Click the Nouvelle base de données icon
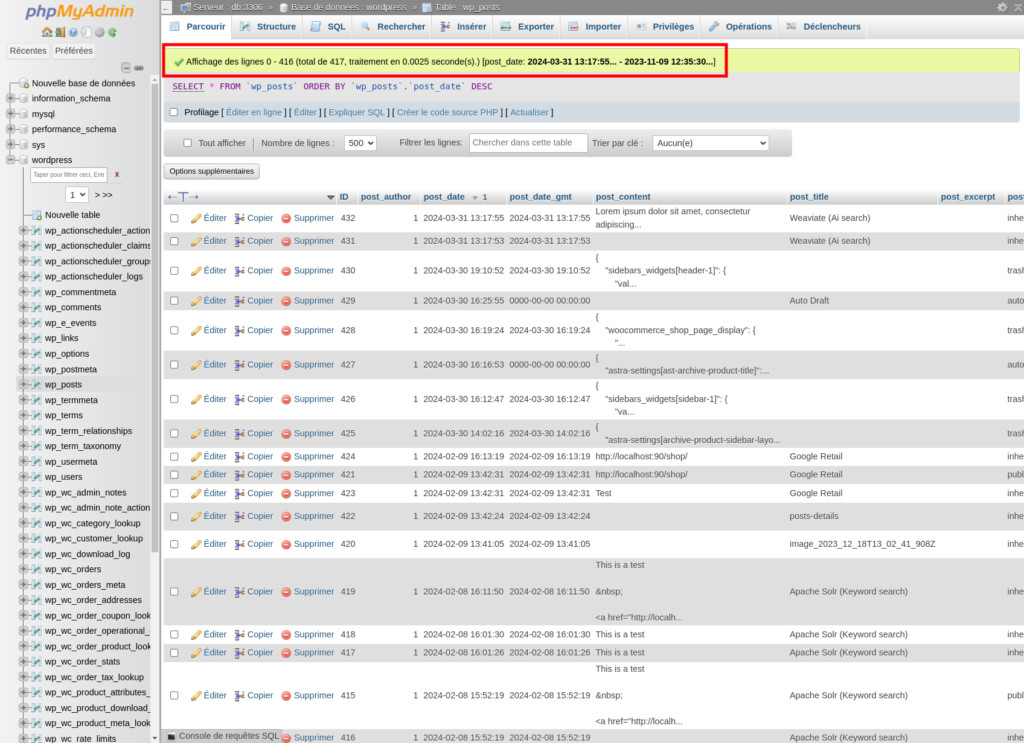Viewport: 1024px width, 743px height. click(x=24, y=83)
